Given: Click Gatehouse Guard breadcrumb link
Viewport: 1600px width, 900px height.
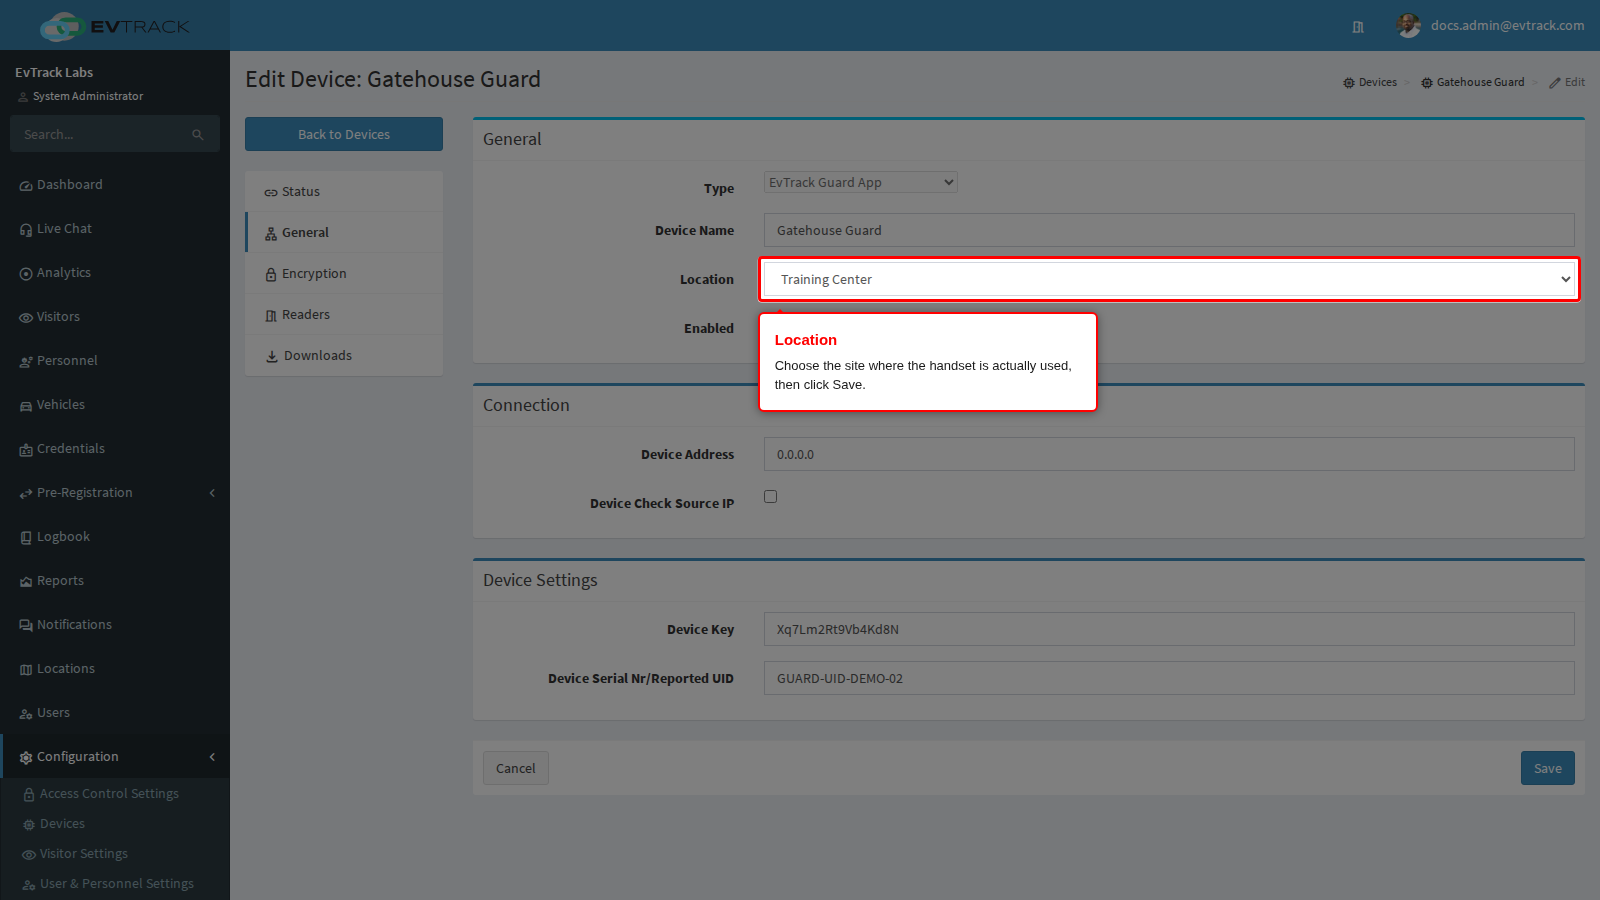Looking at the screenshot, I should (x=1473, y=82).
